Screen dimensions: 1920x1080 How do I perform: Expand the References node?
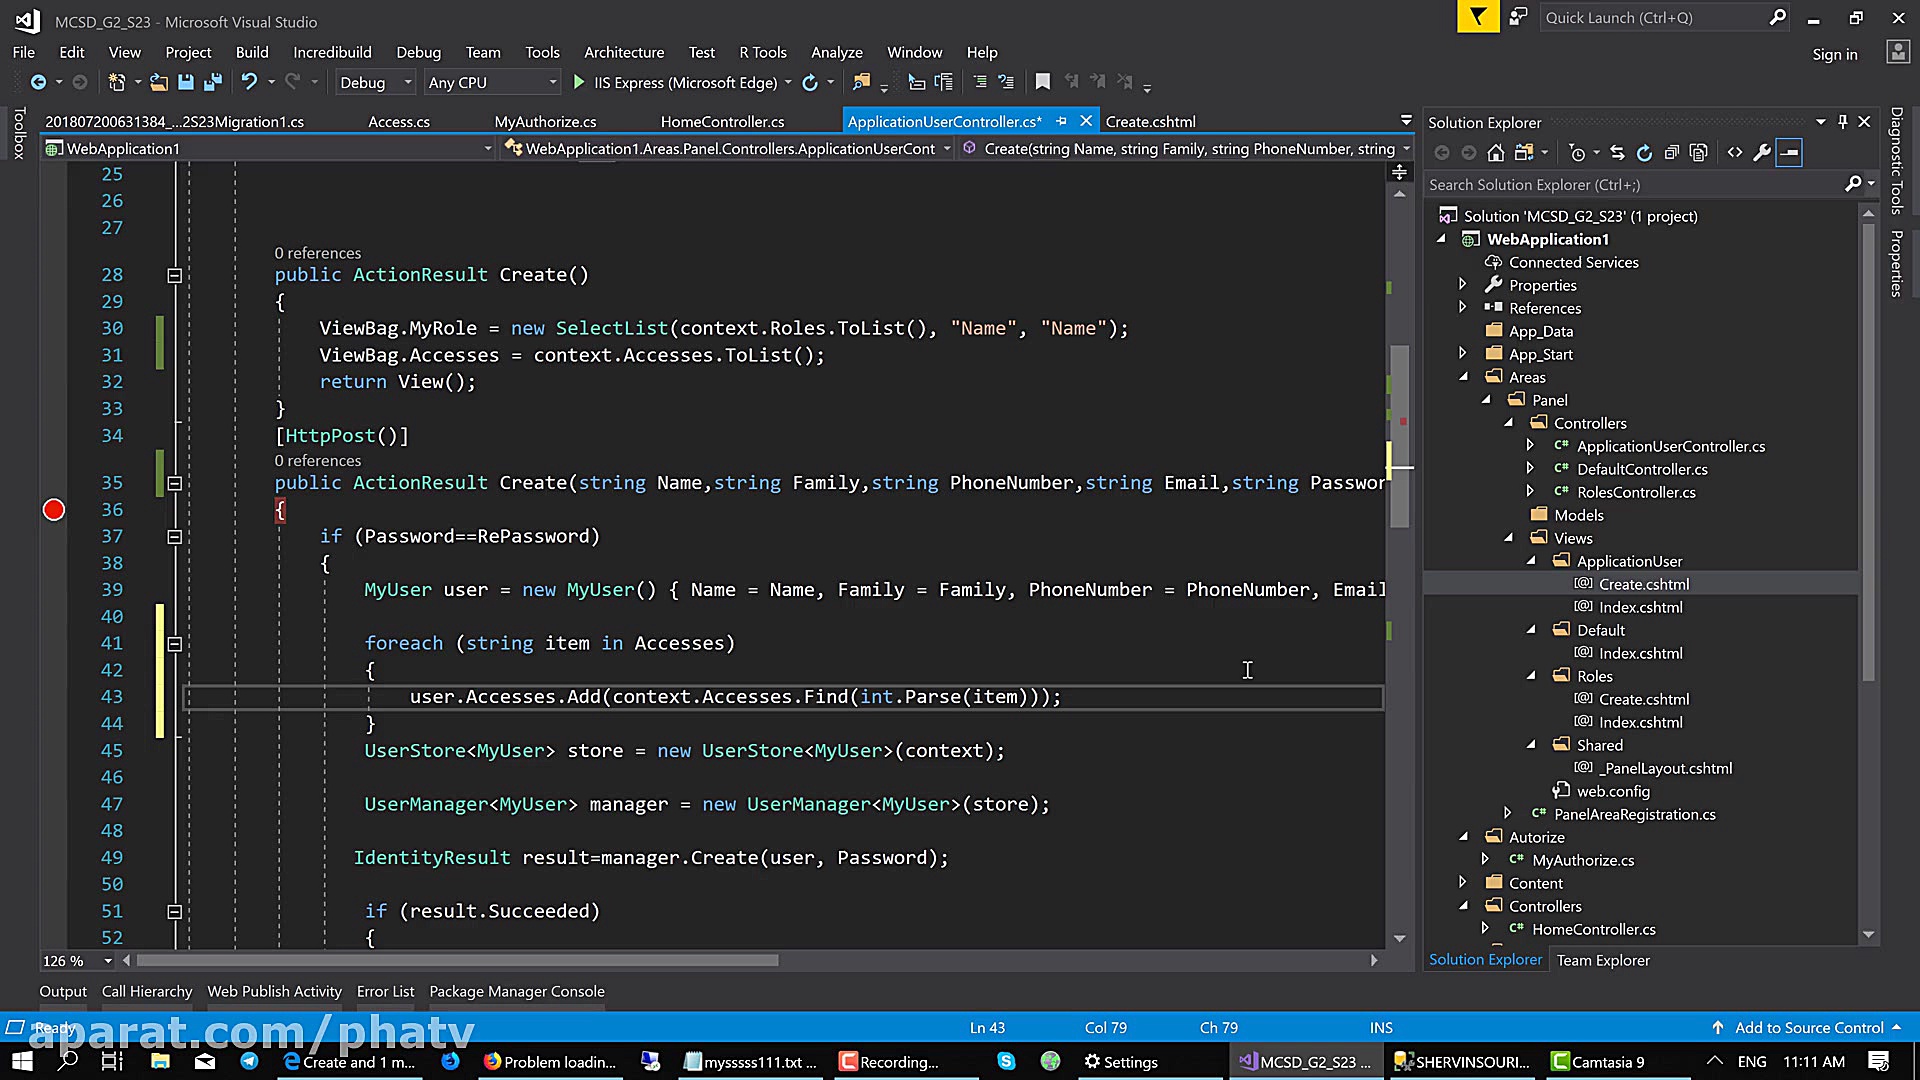(1463, 307)
